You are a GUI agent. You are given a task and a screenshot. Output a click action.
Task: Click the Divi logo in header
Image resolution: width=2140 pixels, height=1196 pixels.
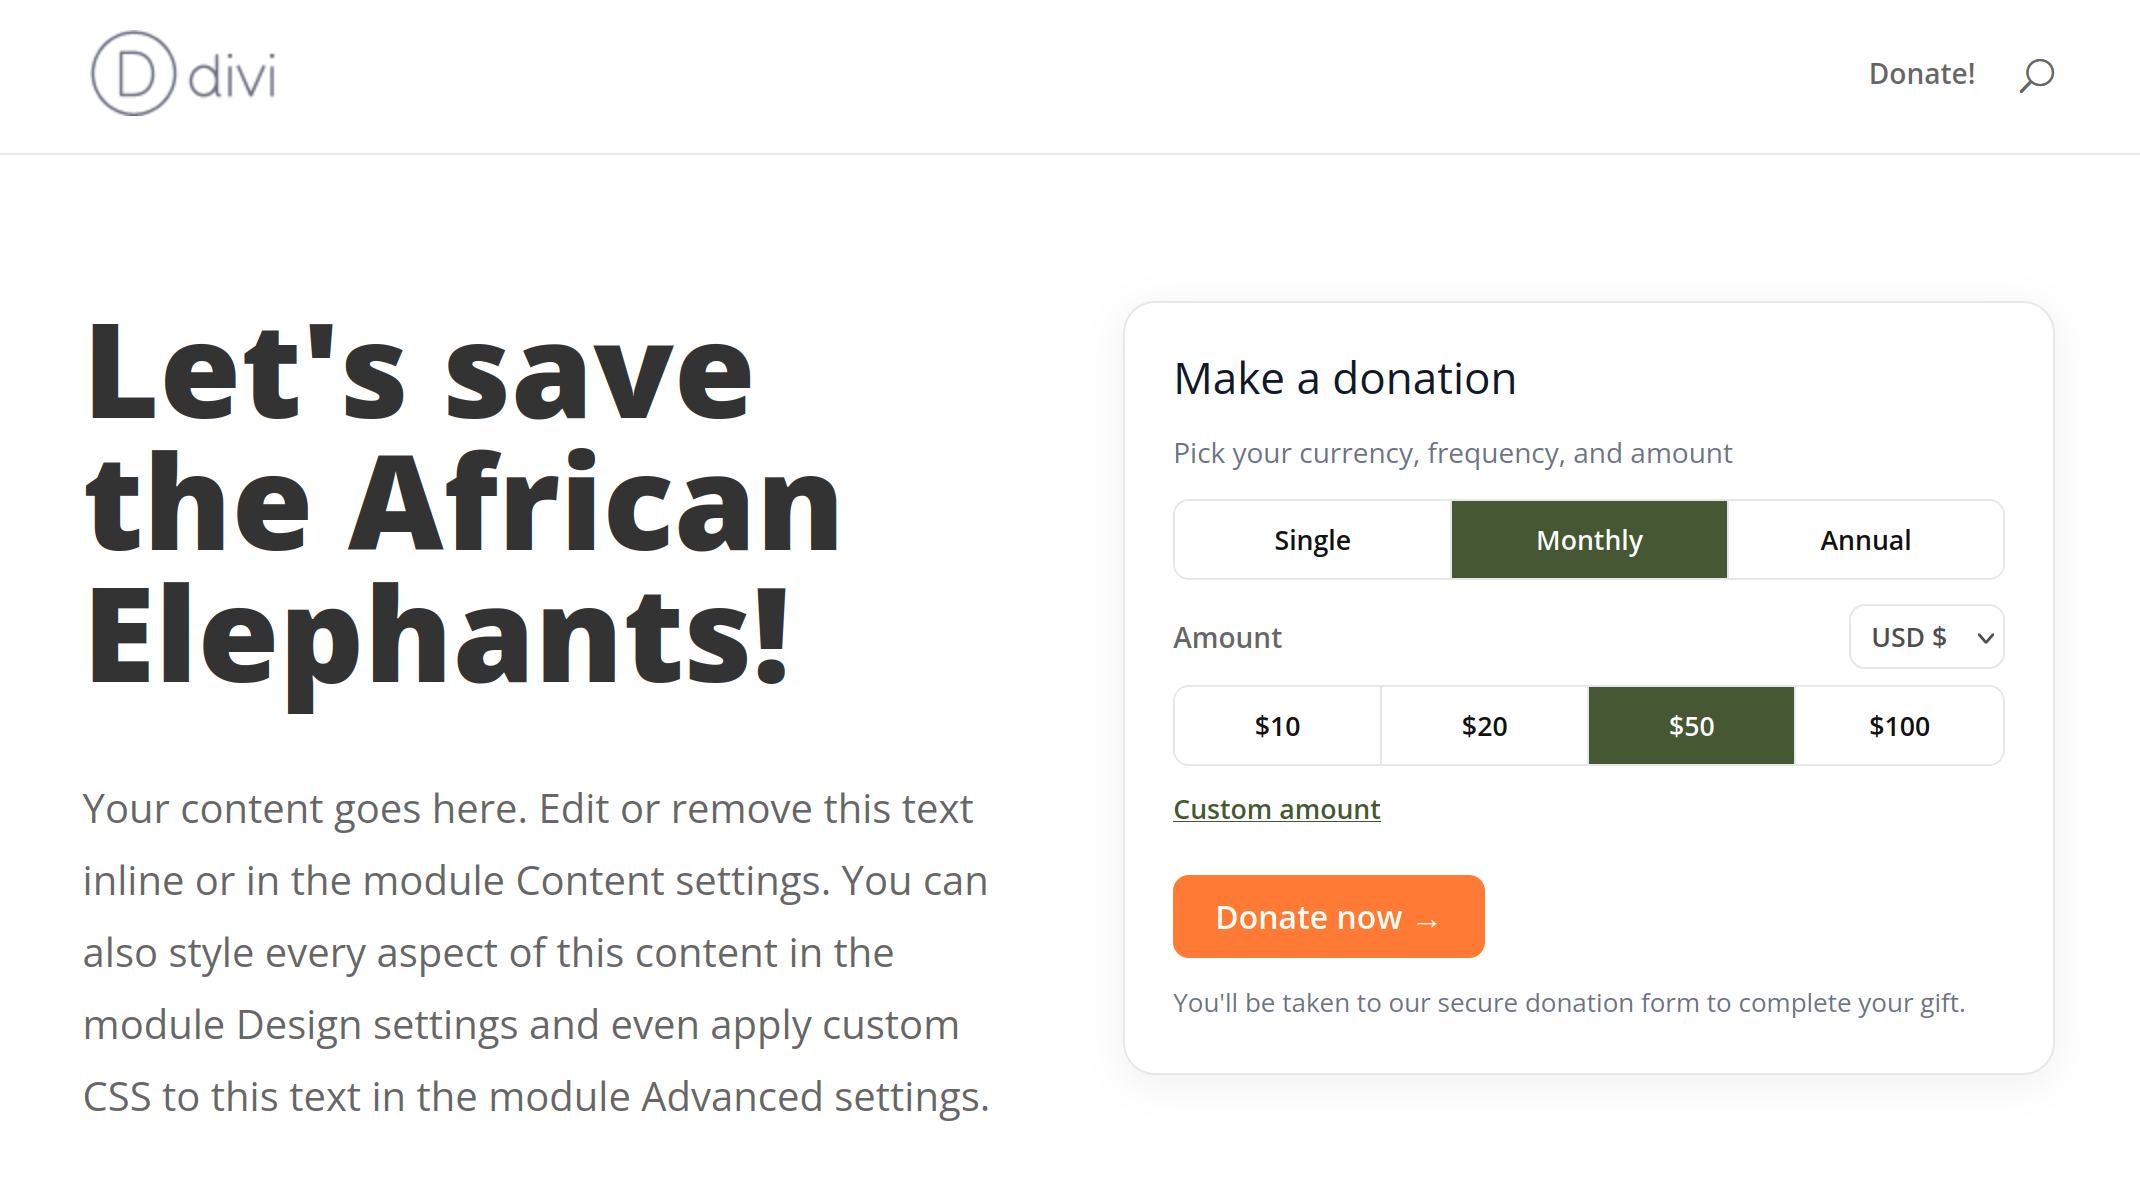pyautogui.click(x=183, y=74)
